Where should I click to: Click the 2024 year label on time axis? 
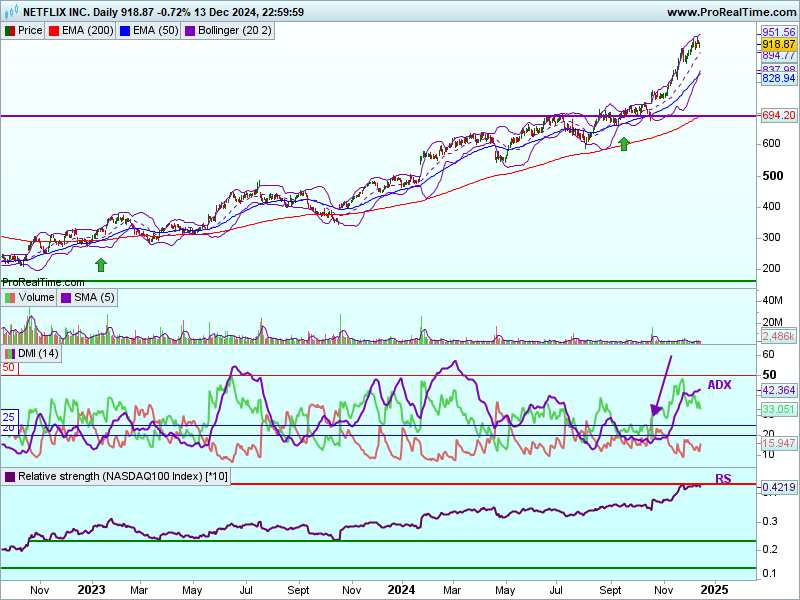(x=401, y=590)
